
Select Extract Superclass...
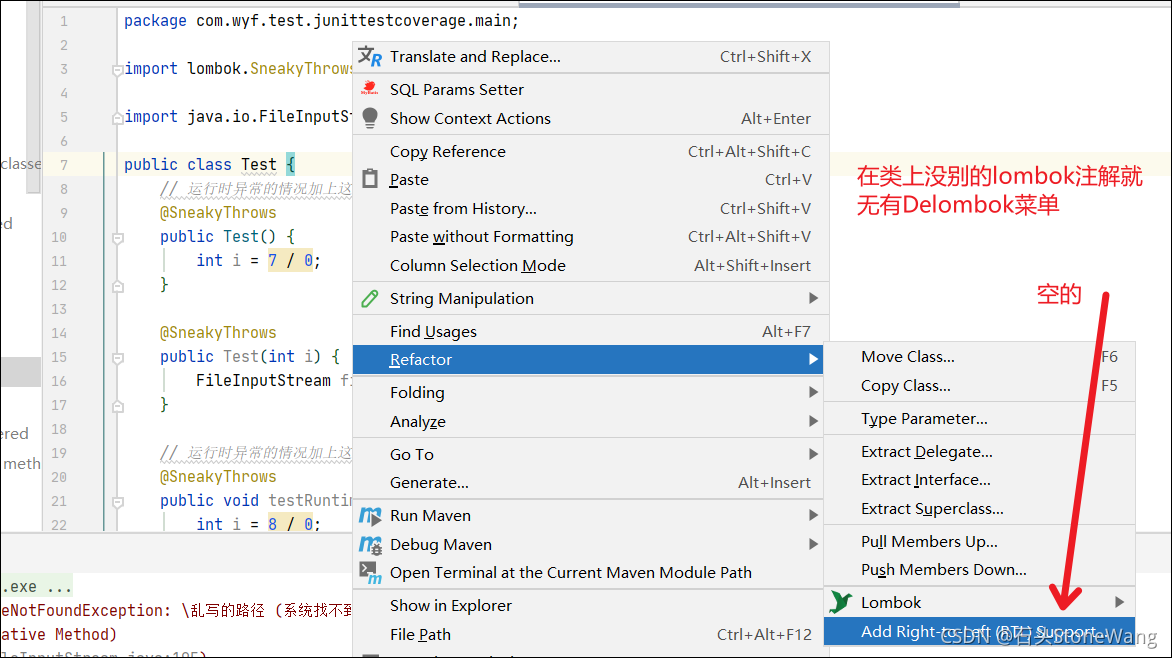[979, 508]
